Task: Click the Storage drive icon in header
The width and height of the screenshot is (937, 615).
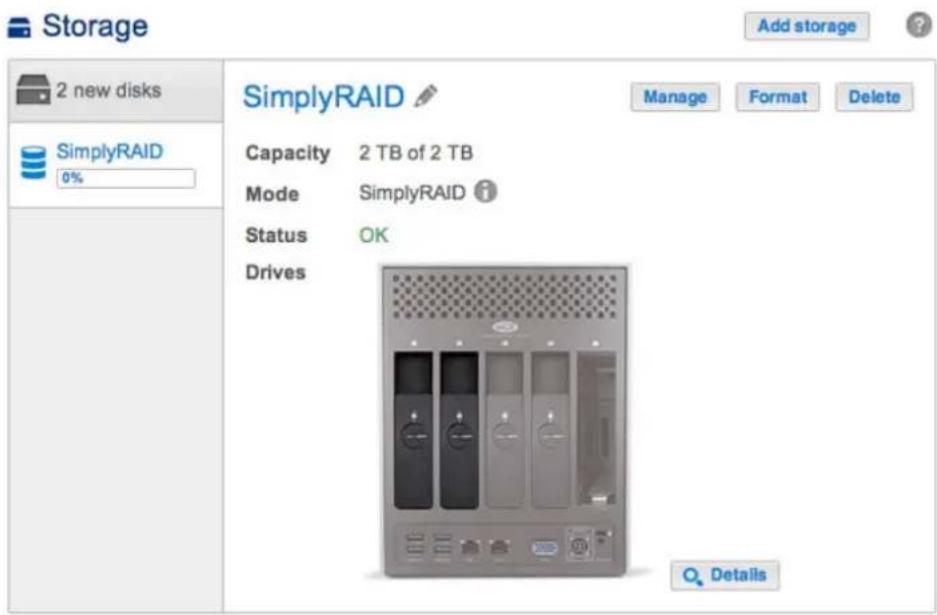Action: pyautogui.click(x=19, y=27)
